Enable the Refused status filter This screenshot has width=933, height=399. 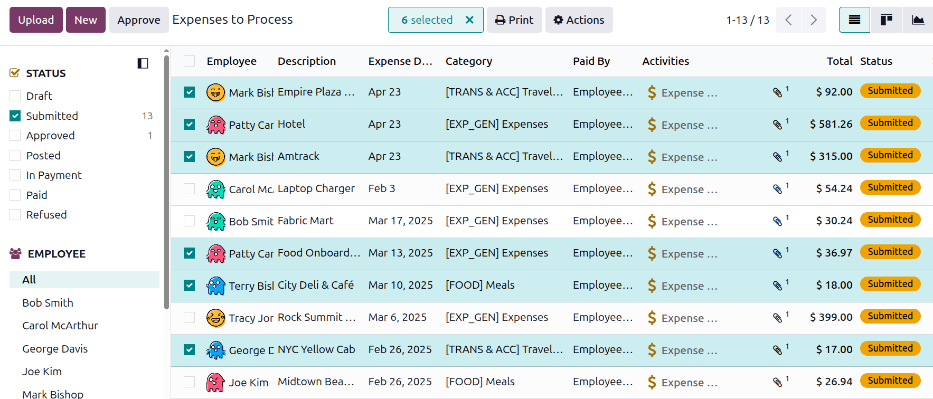click(x=15, y=215)
